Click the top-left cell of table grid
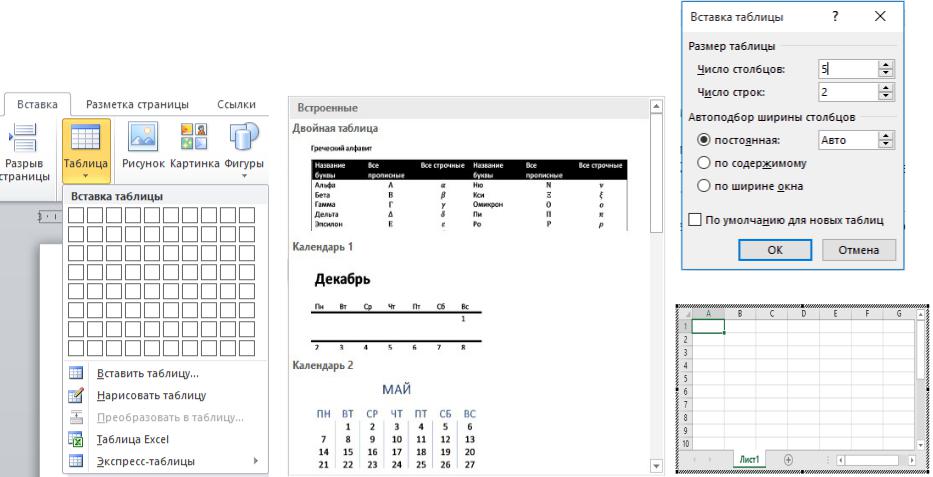 point(76,215)
